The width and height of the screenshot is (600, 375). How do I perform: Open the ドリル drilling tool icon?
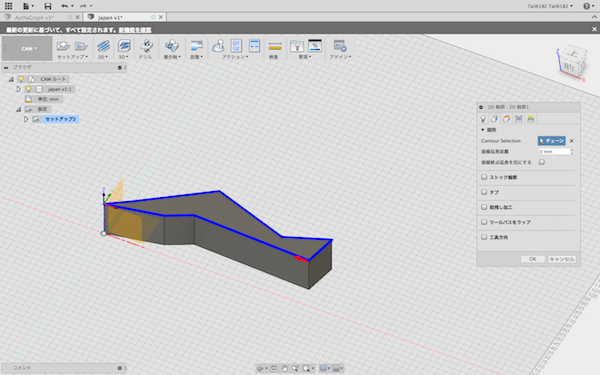[x=146, y=46]
